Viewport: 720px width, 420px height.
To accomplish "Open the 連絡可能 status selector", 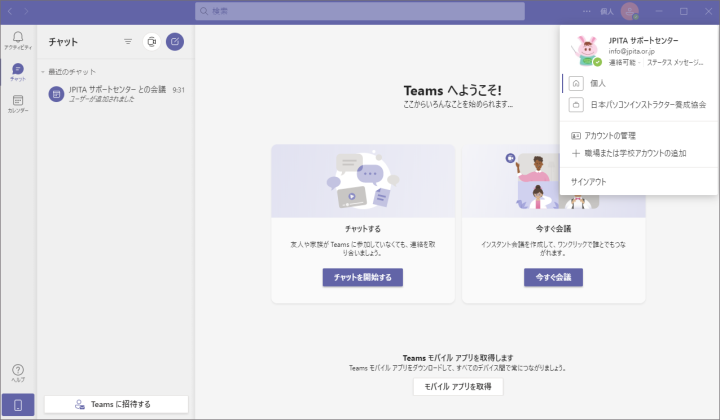I will [624, 61].
